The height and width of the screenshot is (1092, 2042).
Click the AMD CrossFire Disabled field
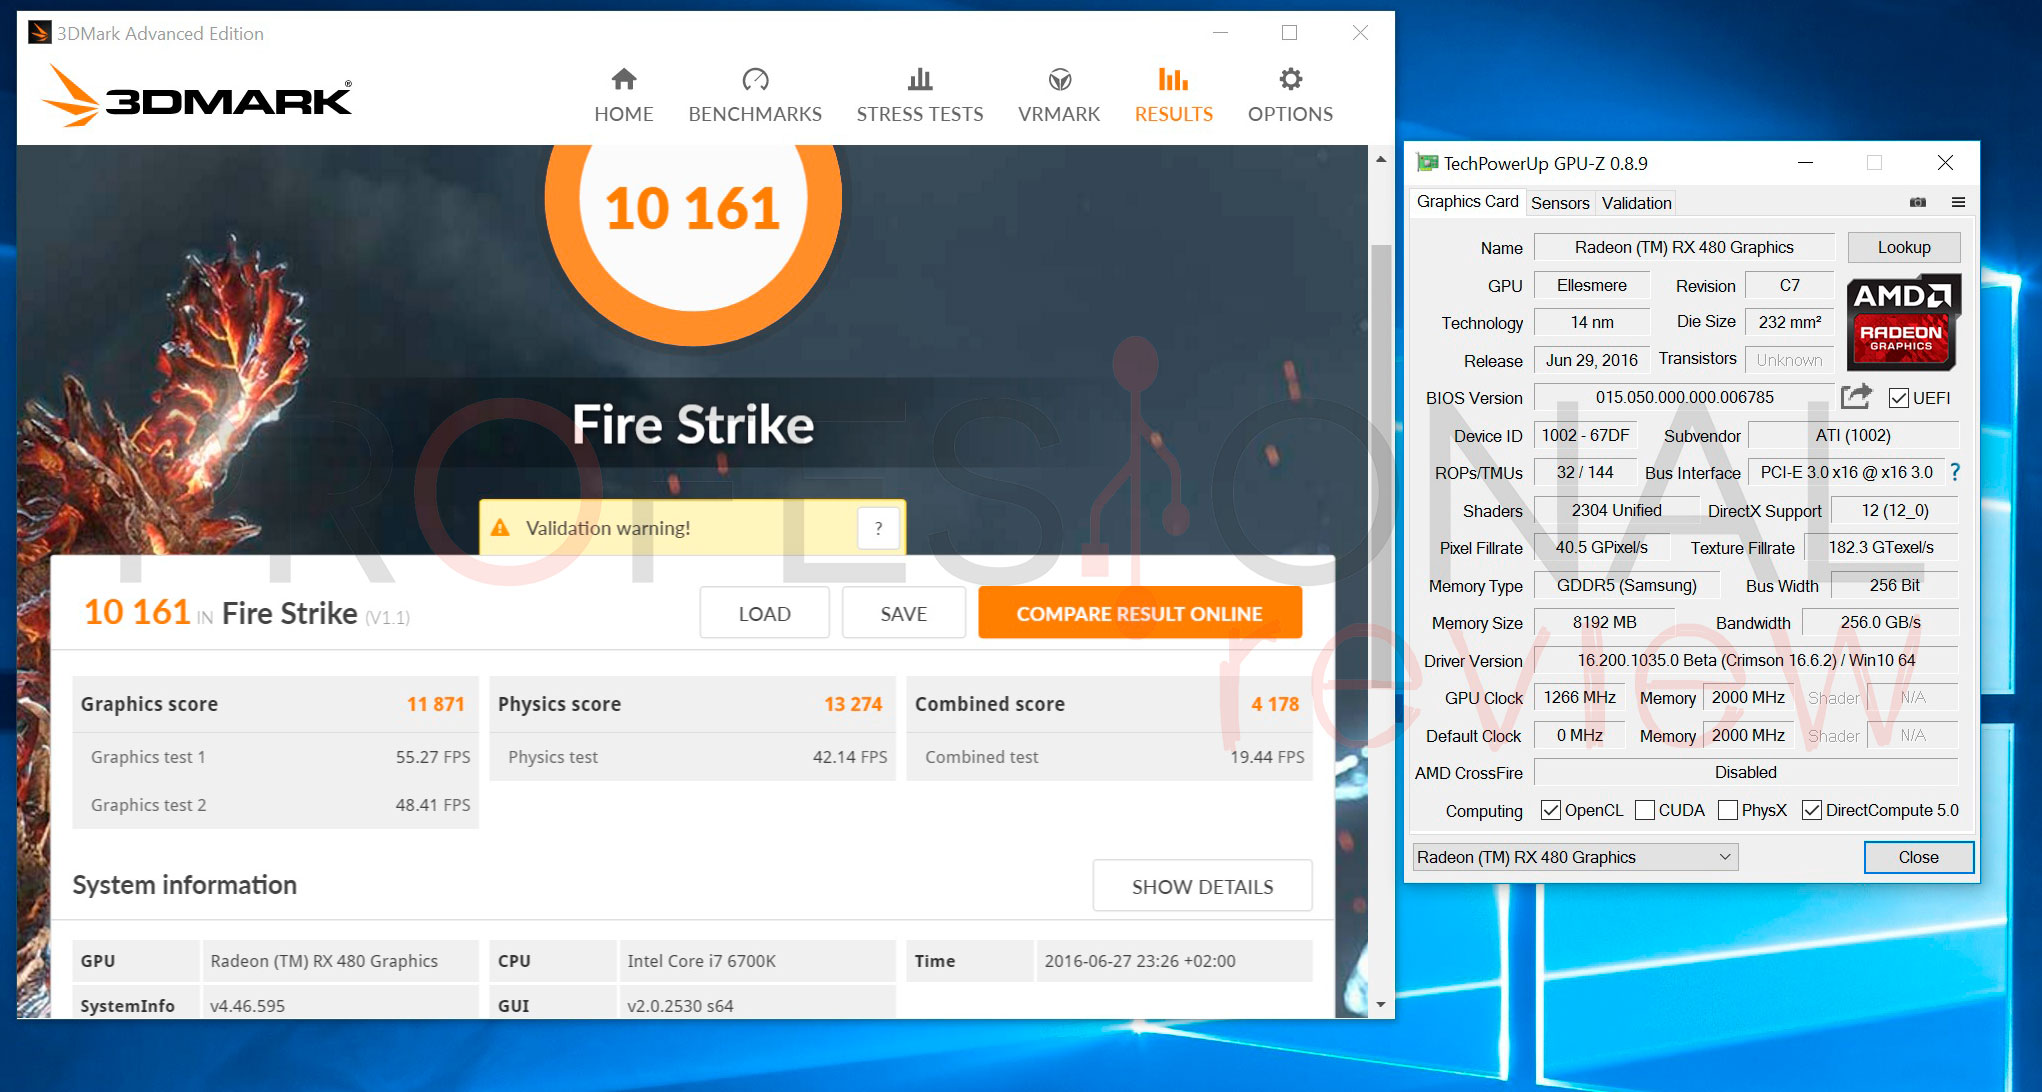[1746, 772]
